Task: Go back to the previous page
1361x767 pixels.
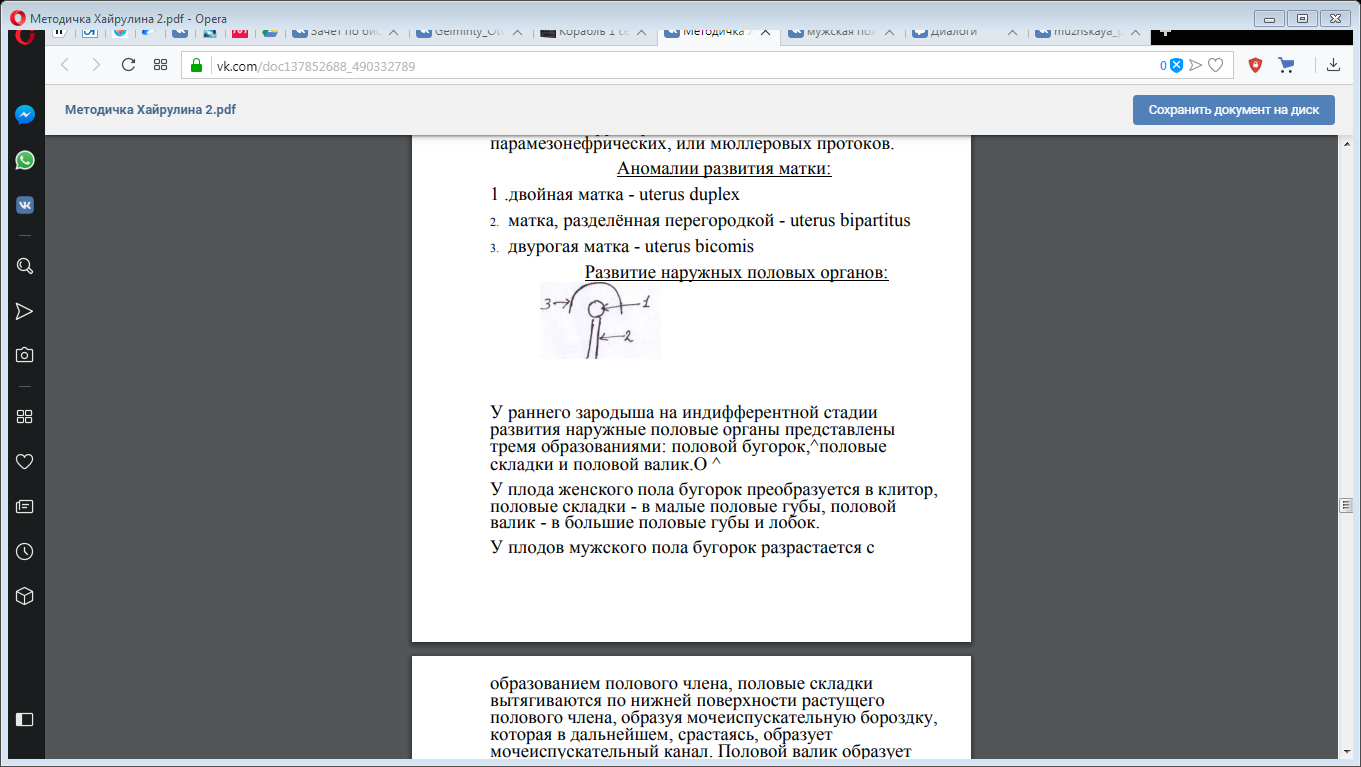Action: pos(65,65)
